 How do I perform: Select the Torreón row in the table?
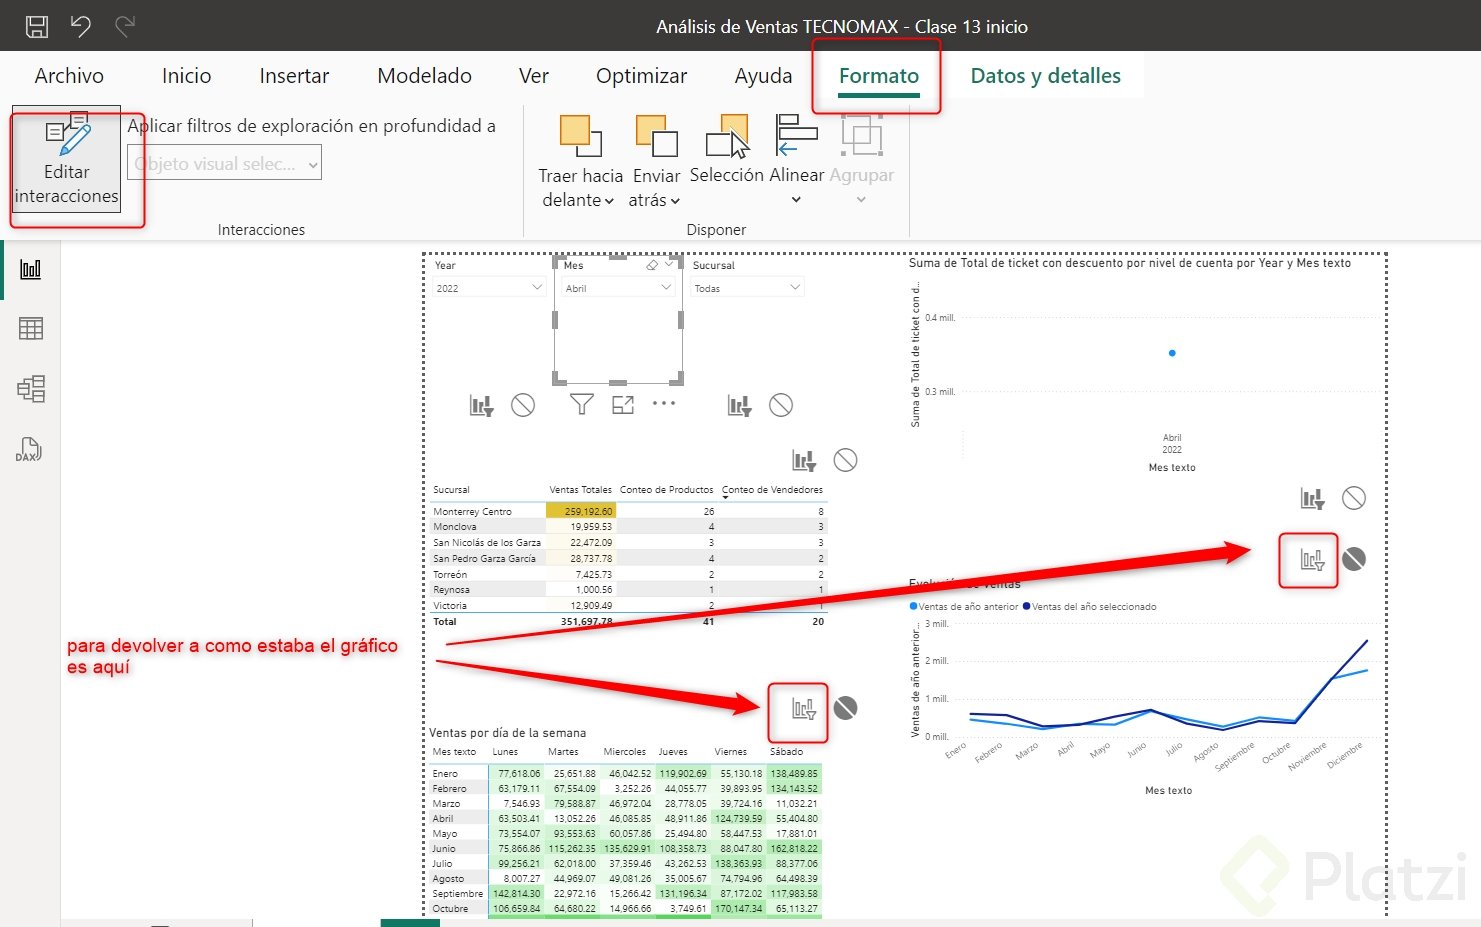coord(630,574)
